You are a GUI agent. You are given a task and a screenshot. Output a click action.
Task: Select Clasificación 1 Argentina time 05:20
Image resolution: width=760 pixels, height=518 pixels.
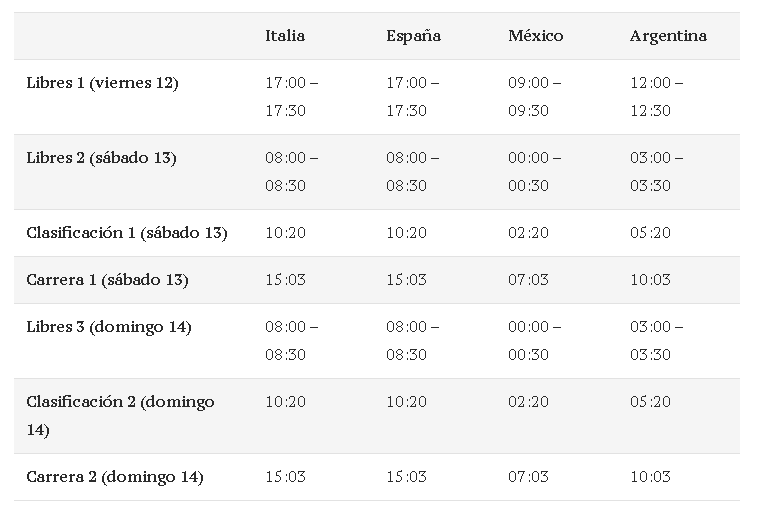(650, 233)
